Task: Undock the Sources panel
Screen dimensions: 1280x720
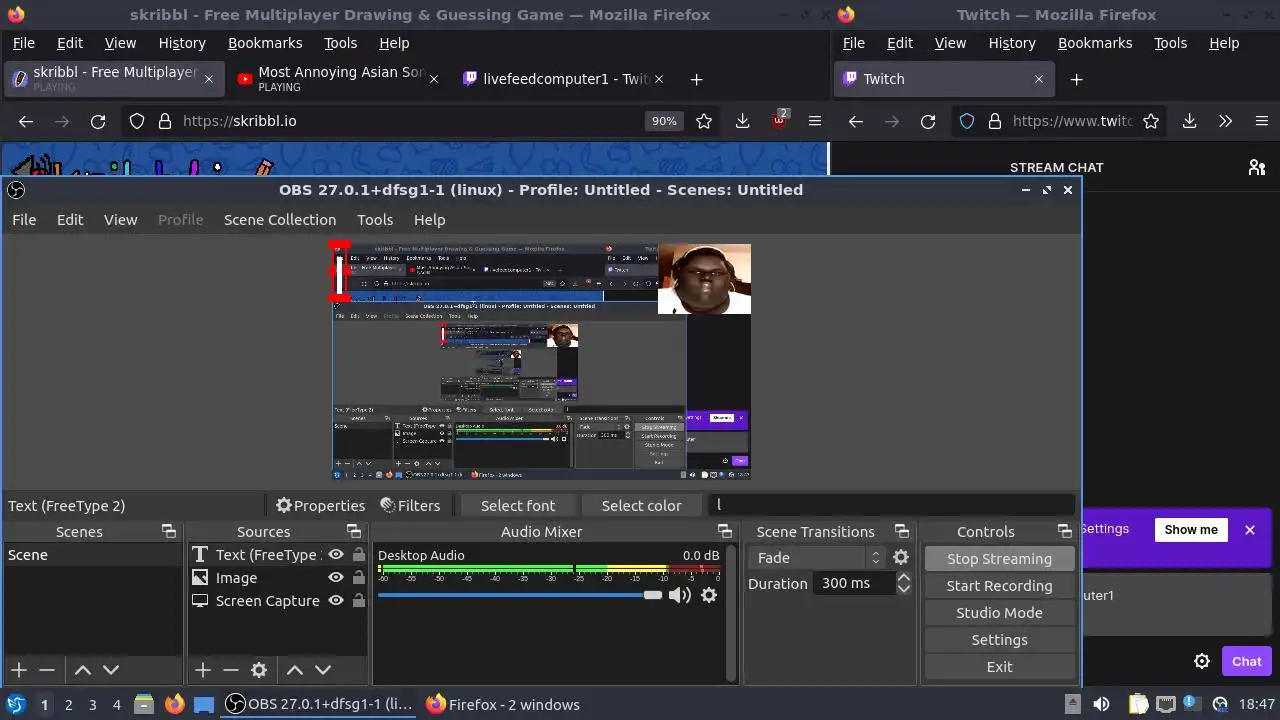Action: pyautogui.click(x=354, y=531)
